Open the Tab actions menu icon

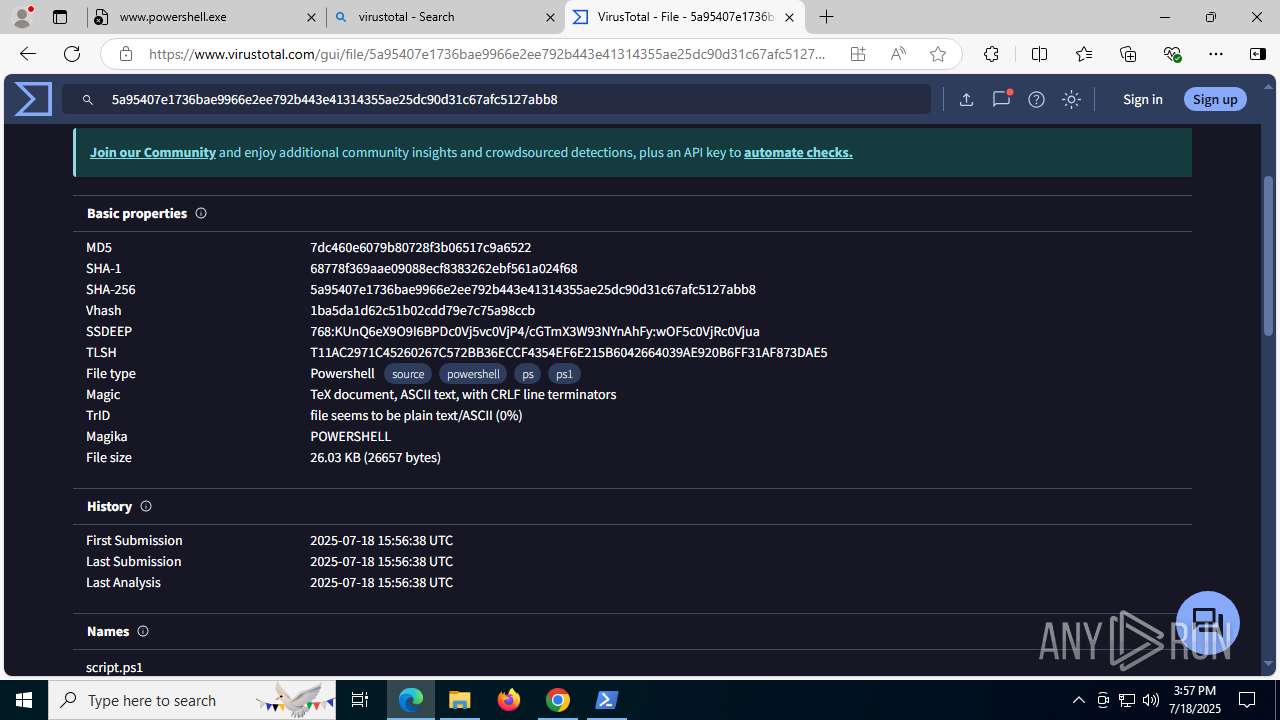(x=60, y=17)
